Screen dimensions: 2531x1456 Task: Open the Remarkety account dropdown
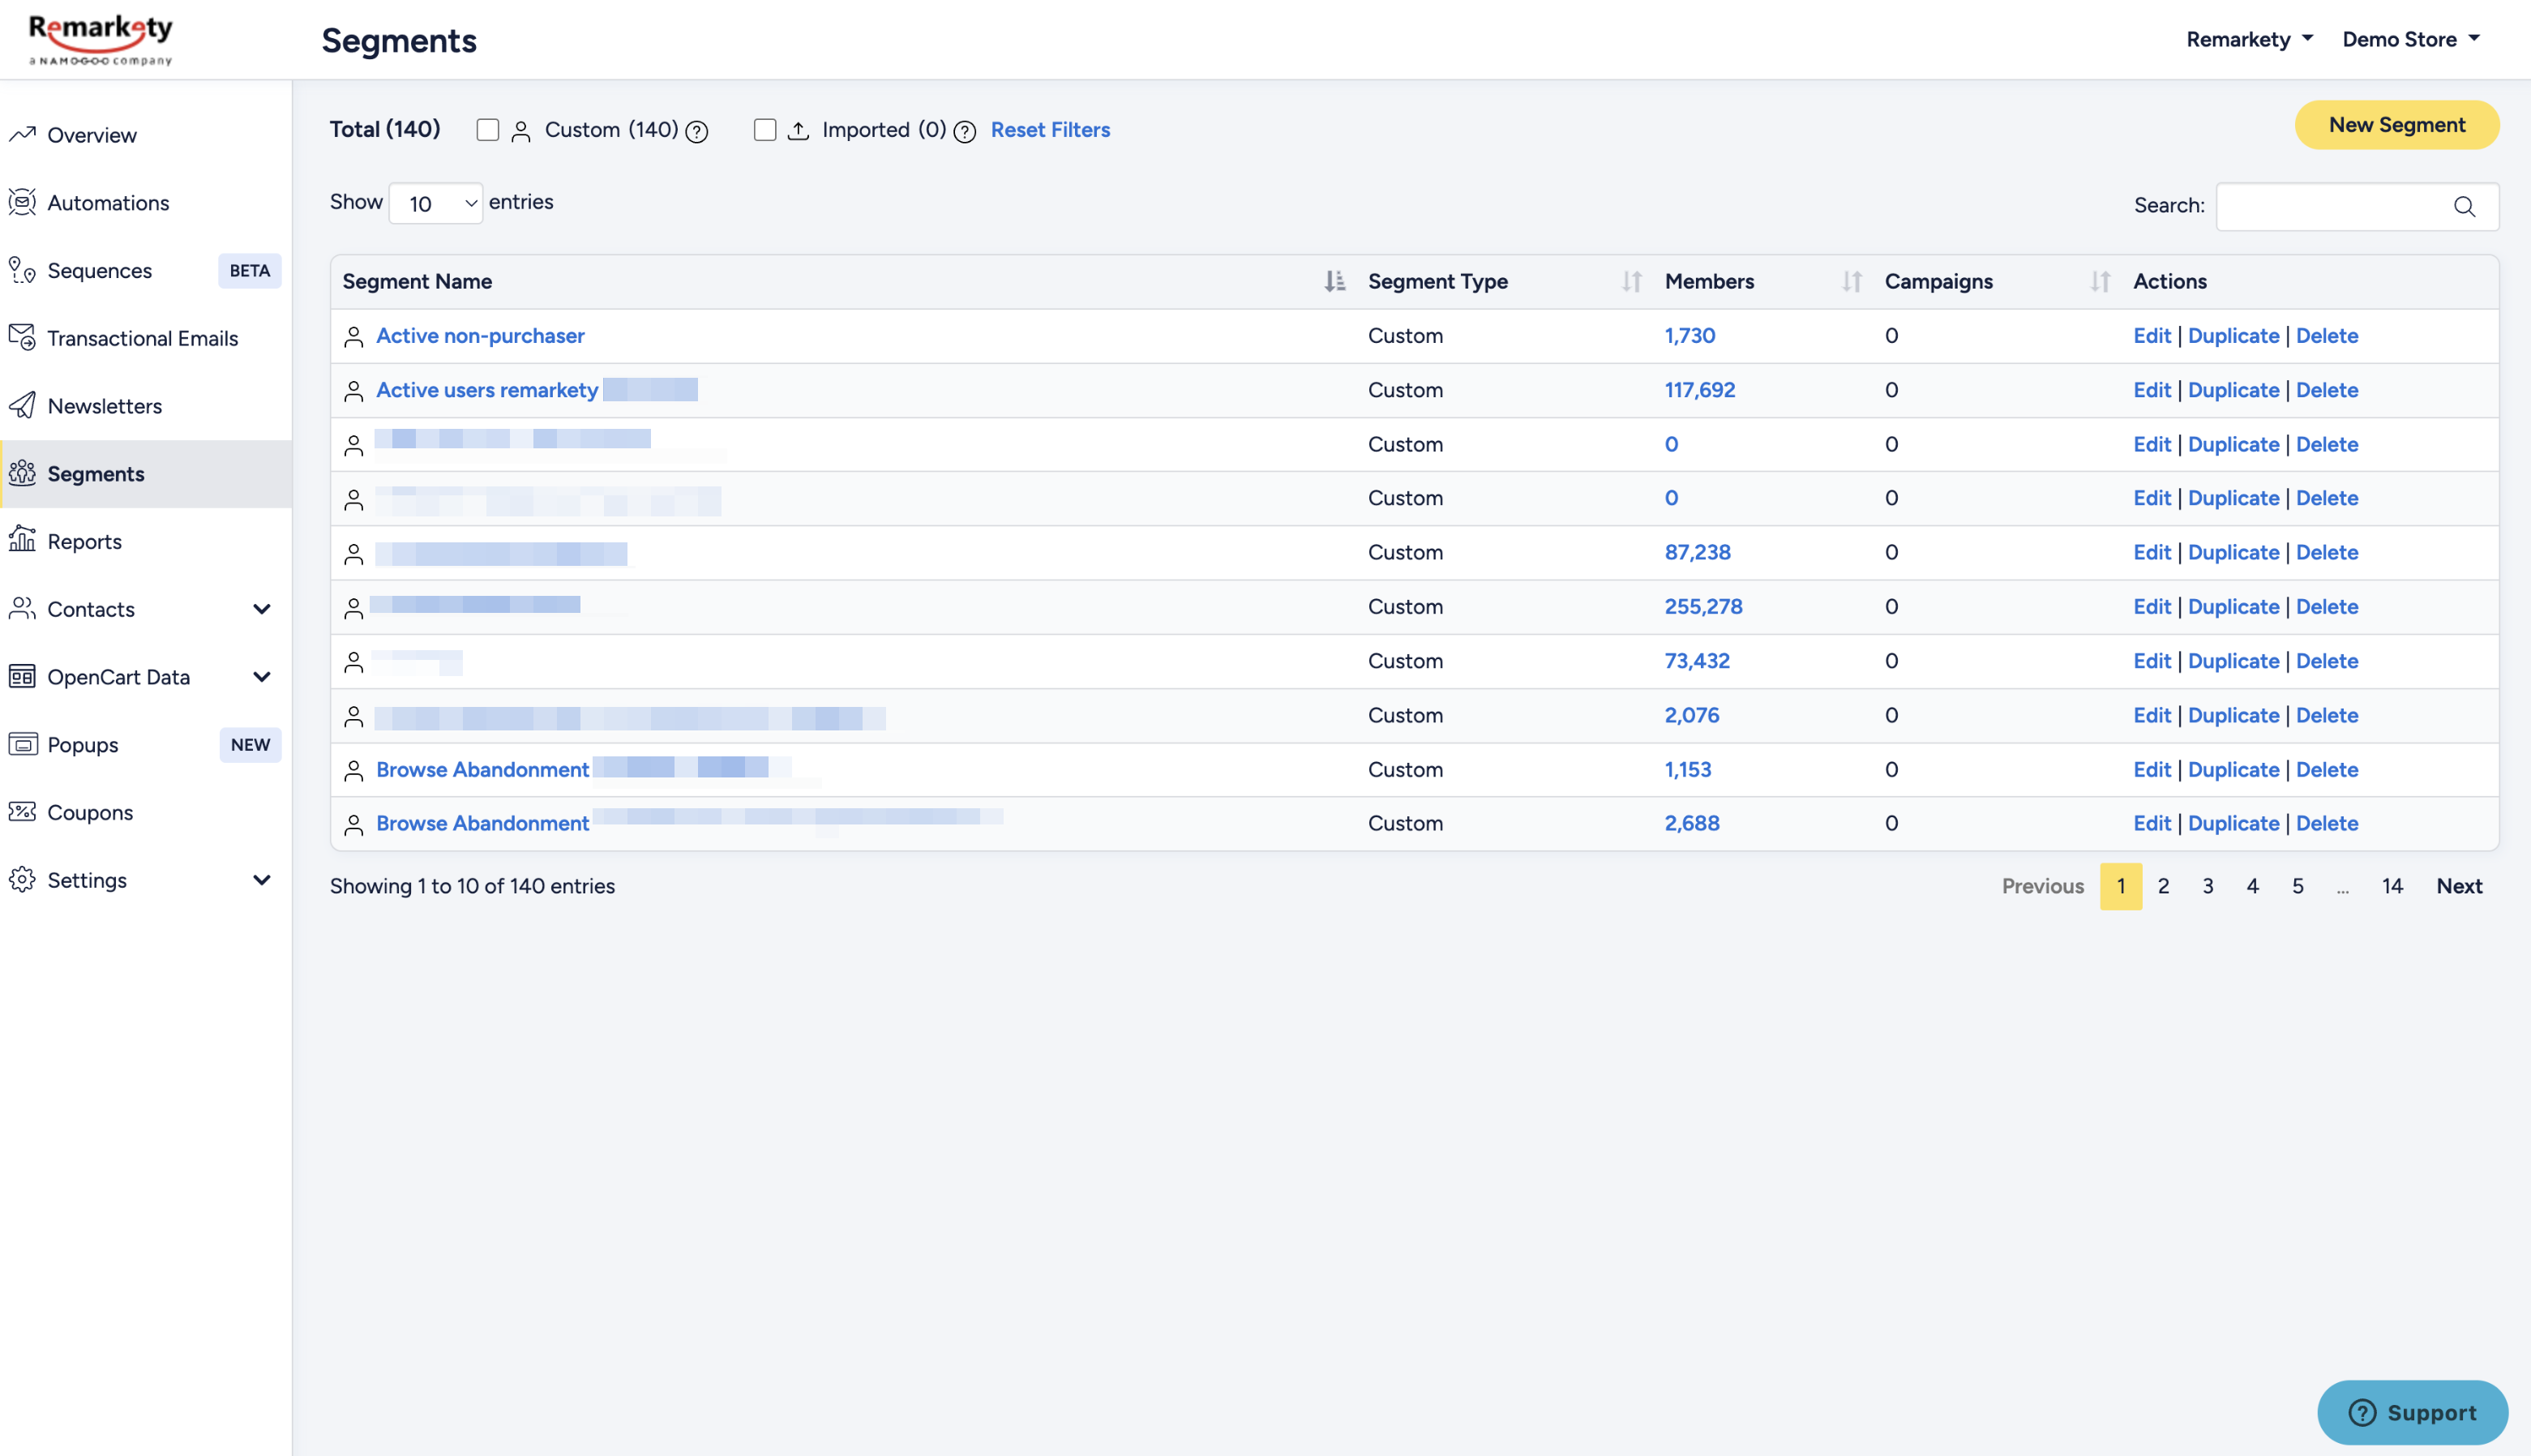click(x=2249, y=39)
